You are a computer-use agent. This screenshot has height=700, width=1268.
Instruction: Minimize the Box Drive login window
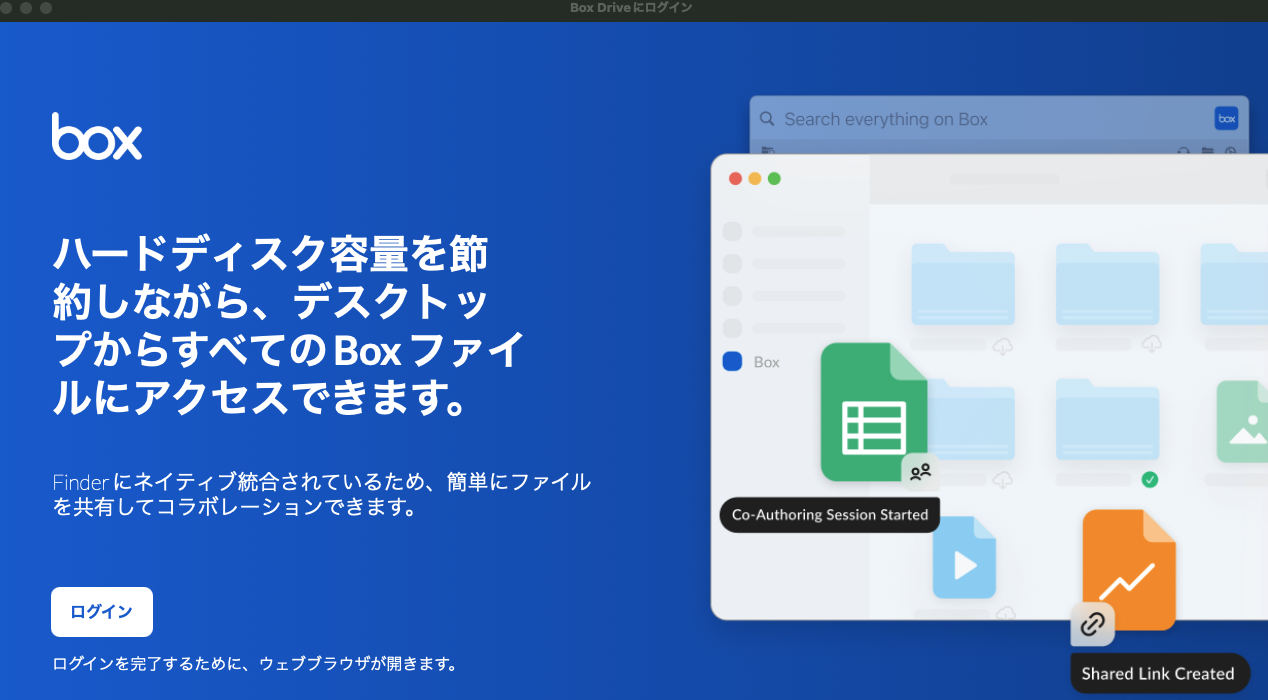[x=27, y=8]
